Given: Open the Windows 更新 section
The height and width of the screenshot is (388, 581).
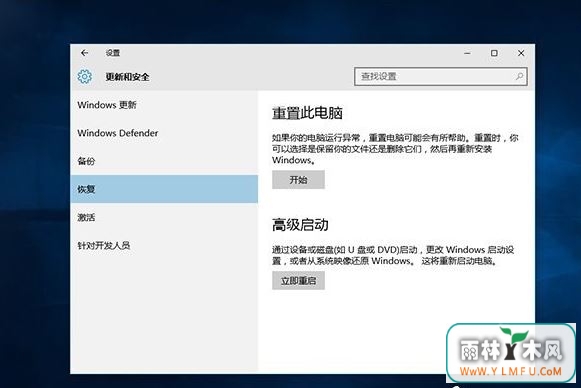Looking at the screenshot, I should [x=164, y=105].
